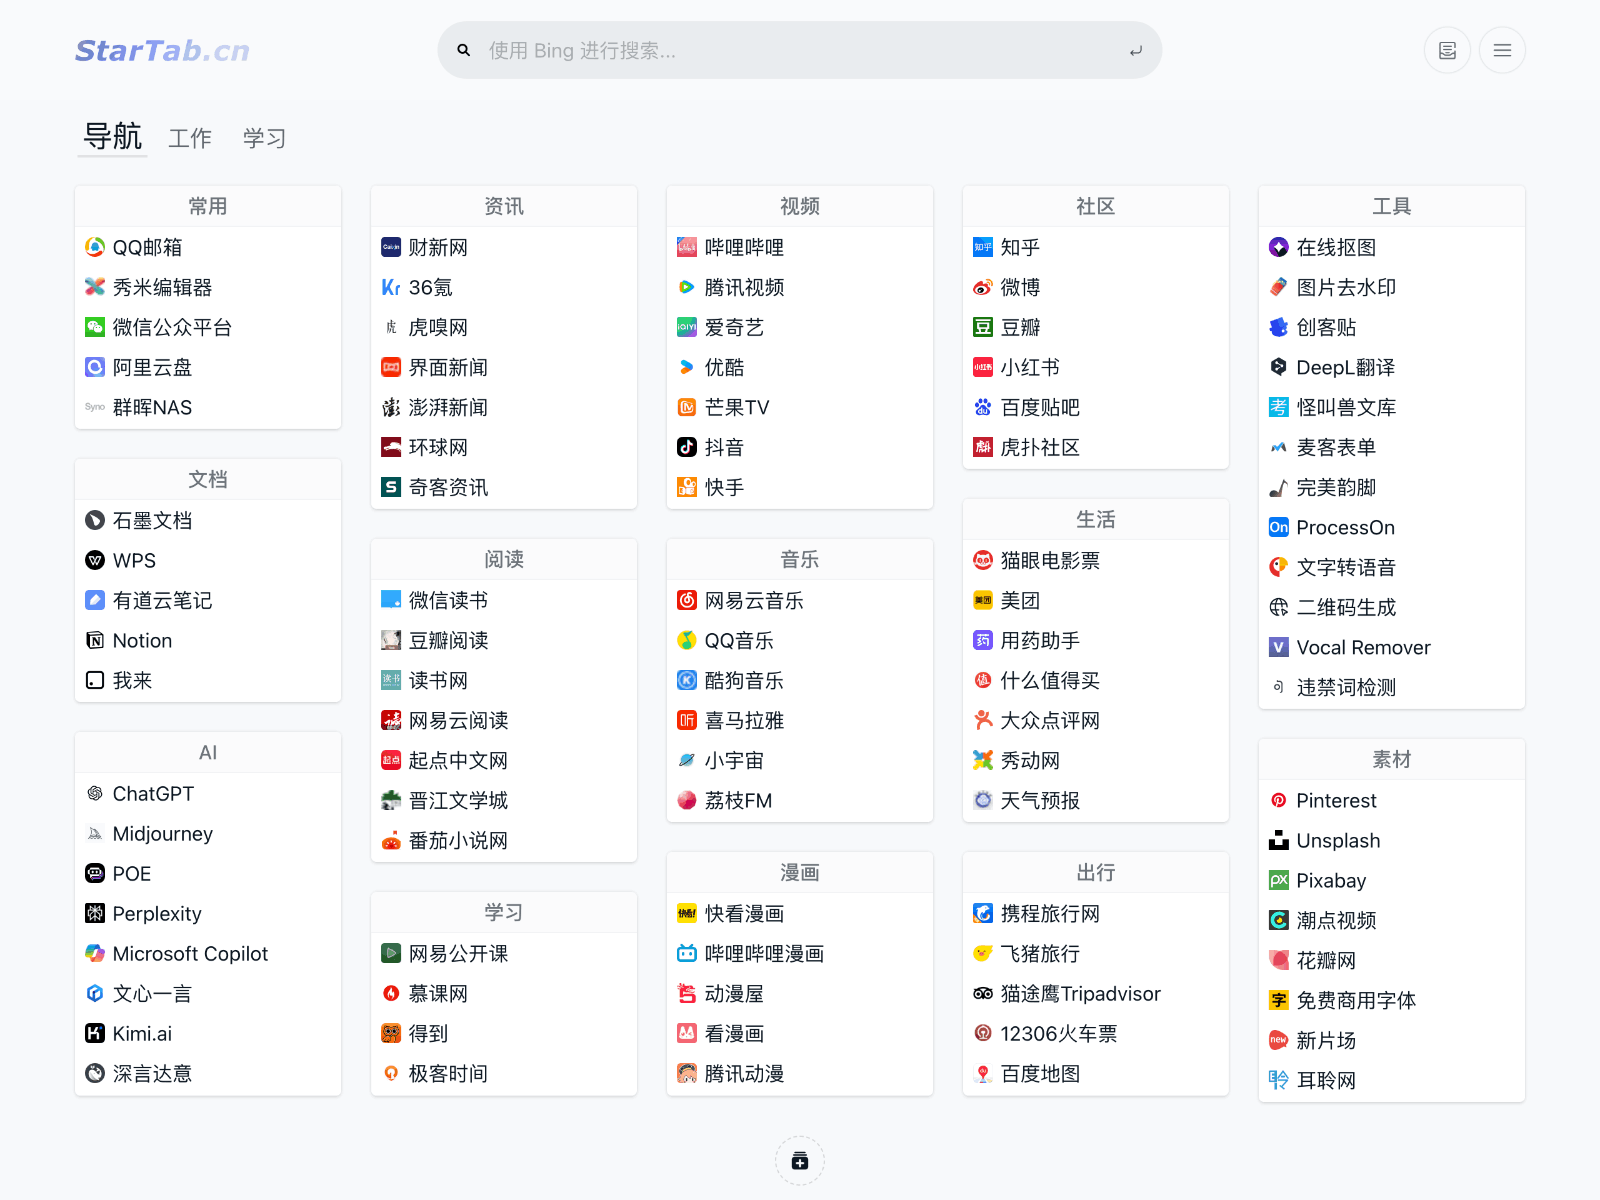This screenshot has height=1200, width=1600.
Task: Switch to the 学习 tab
Action: coord(262,138)
